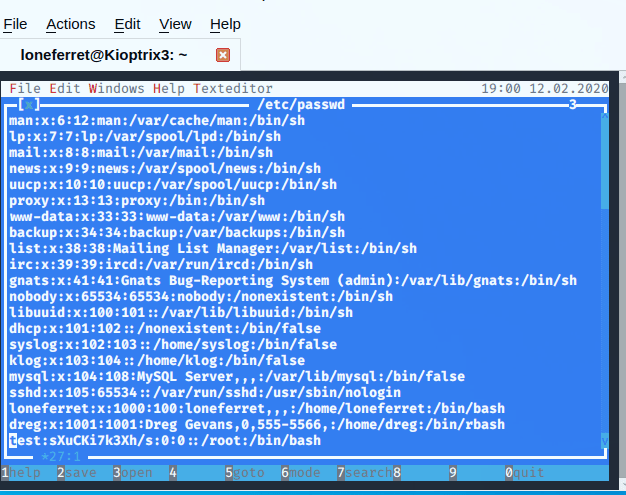Open the ht editor Help menu
626x495 pixels.
click(x=168, y=88)
